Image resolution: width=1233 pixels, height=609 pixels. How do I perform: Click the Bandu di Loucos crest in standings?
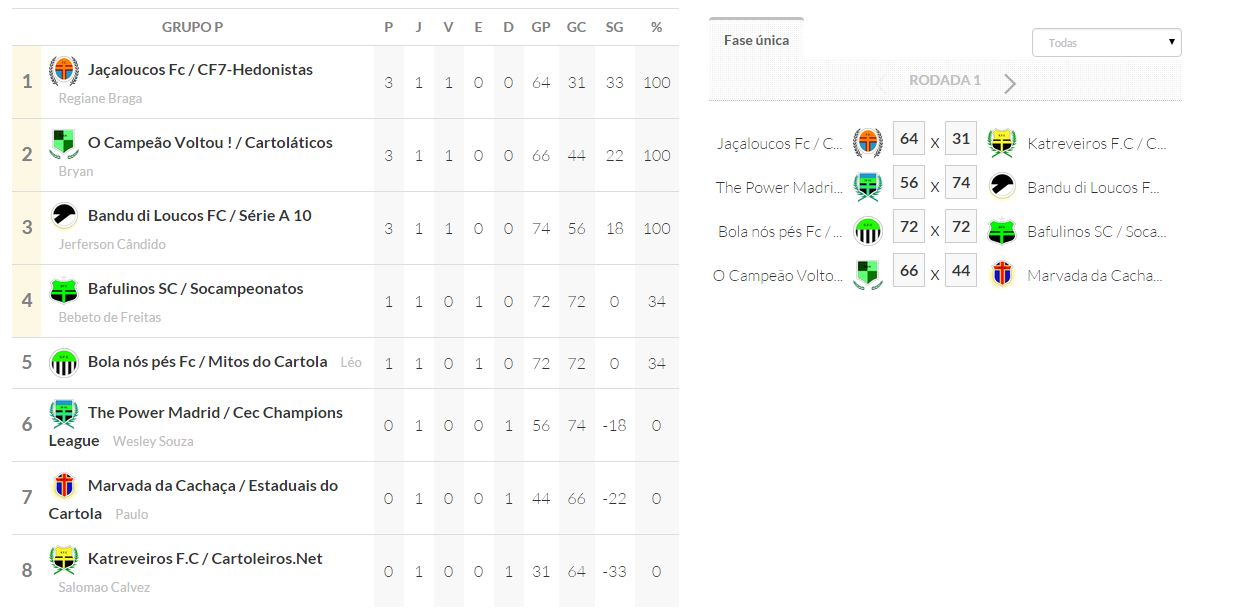(x=64, y=216)
